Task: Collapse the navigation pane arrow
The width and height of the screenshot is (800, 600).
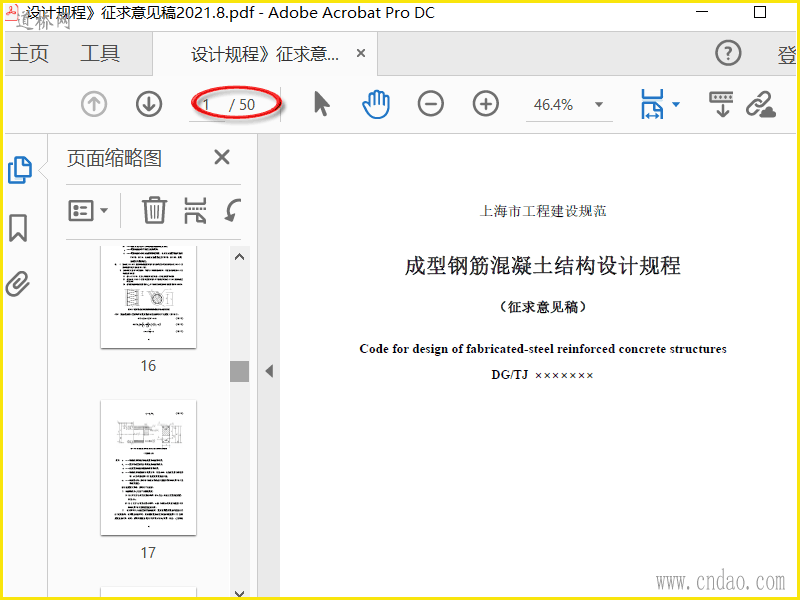Action: [x=269, y=371]
